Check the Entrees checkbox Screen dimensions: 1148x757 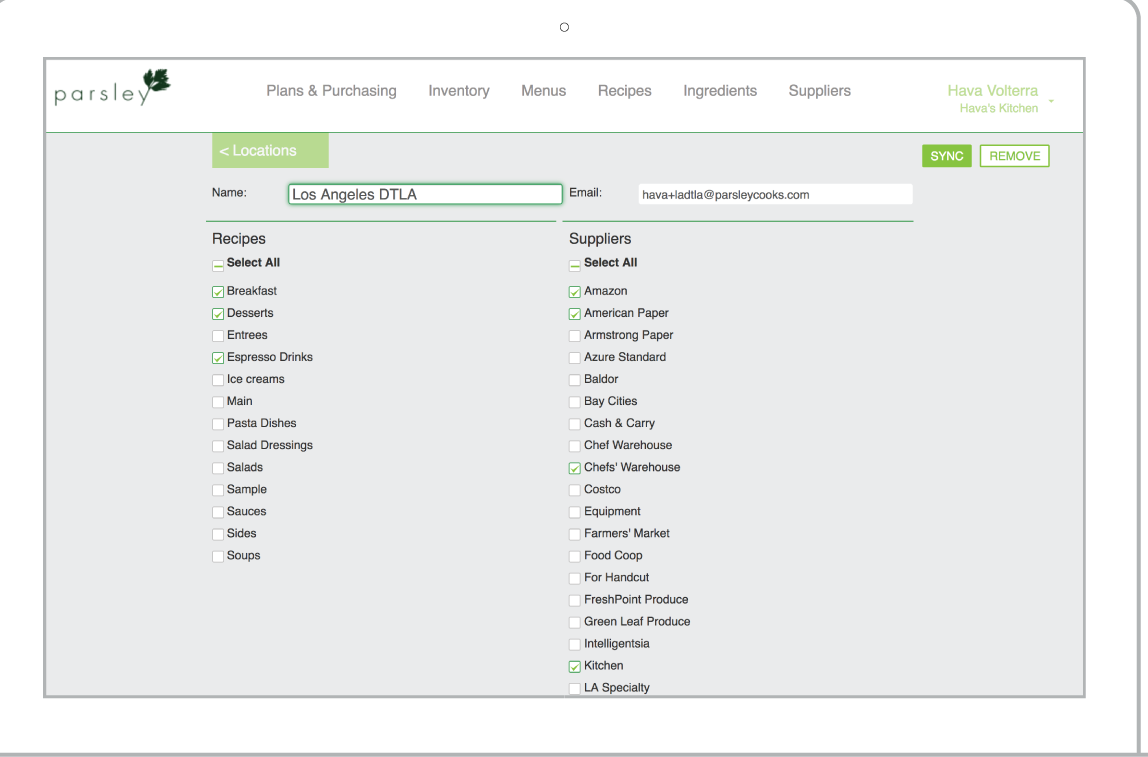pos(217,336)
